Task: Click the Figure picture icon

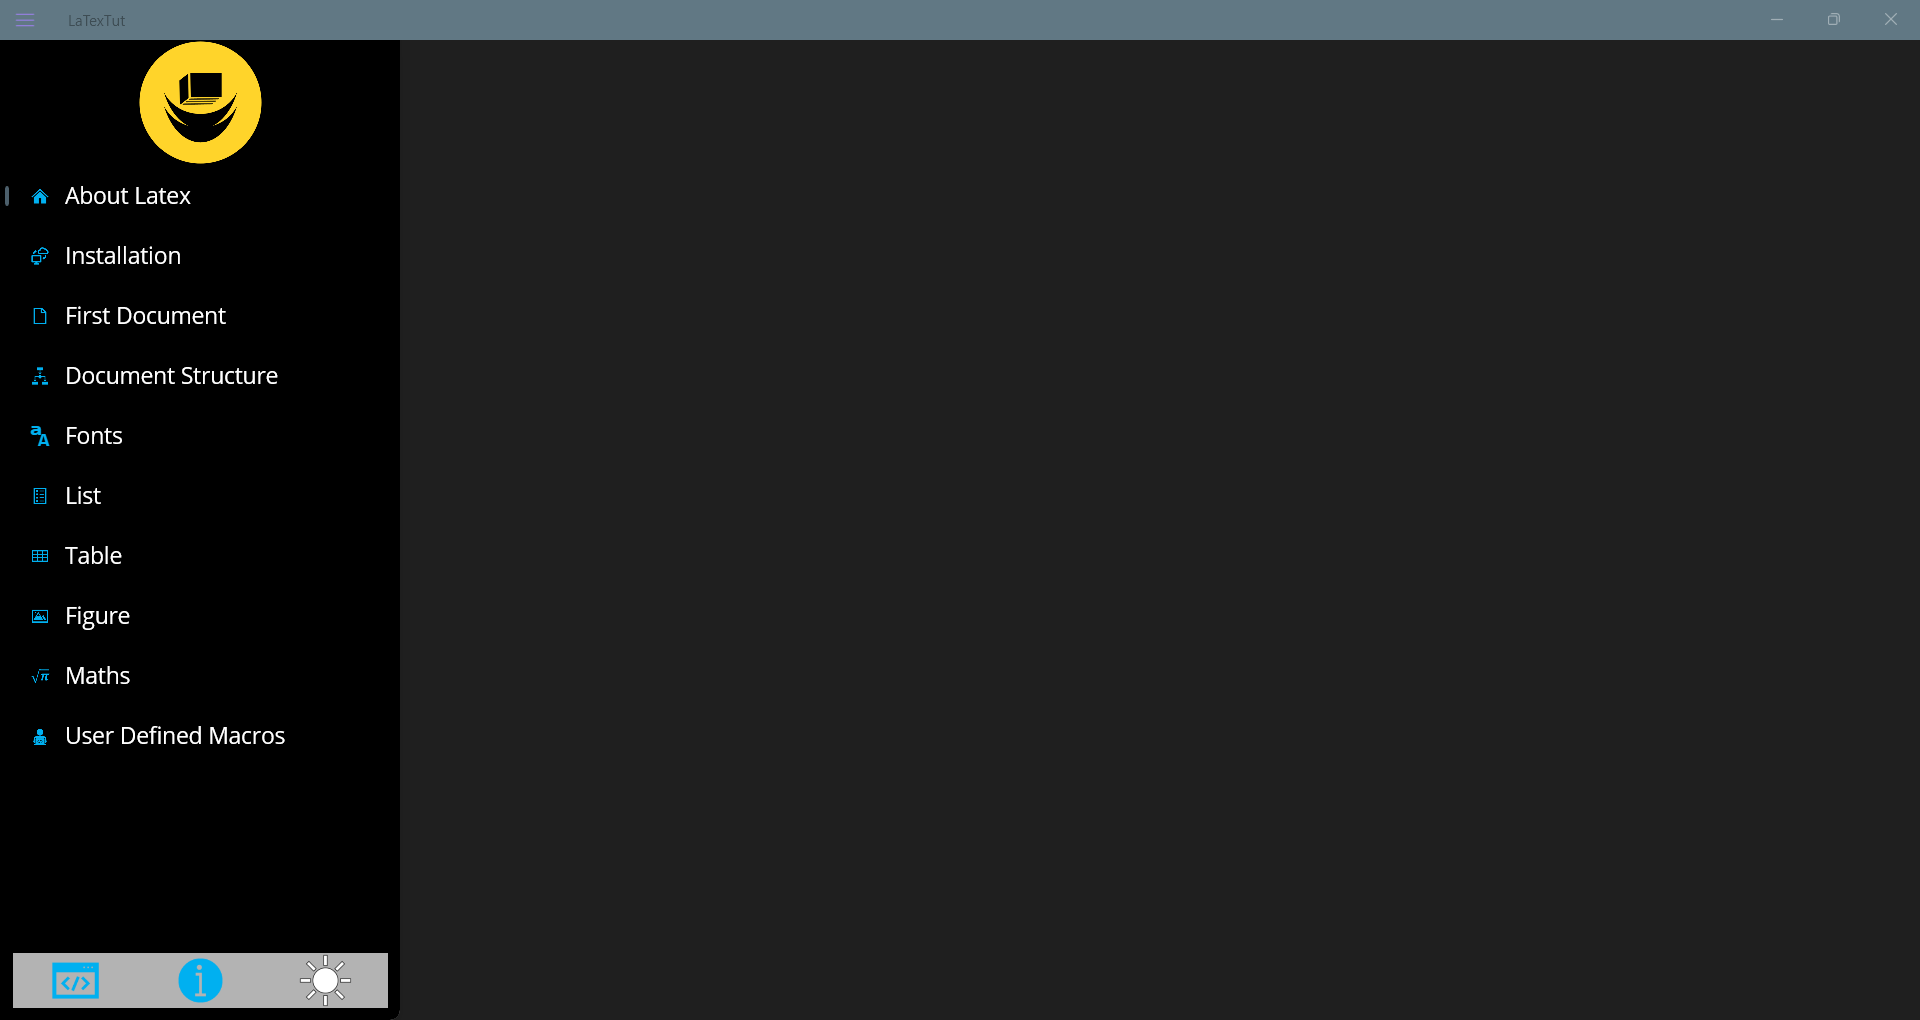Action: click(x=40, y=616)
